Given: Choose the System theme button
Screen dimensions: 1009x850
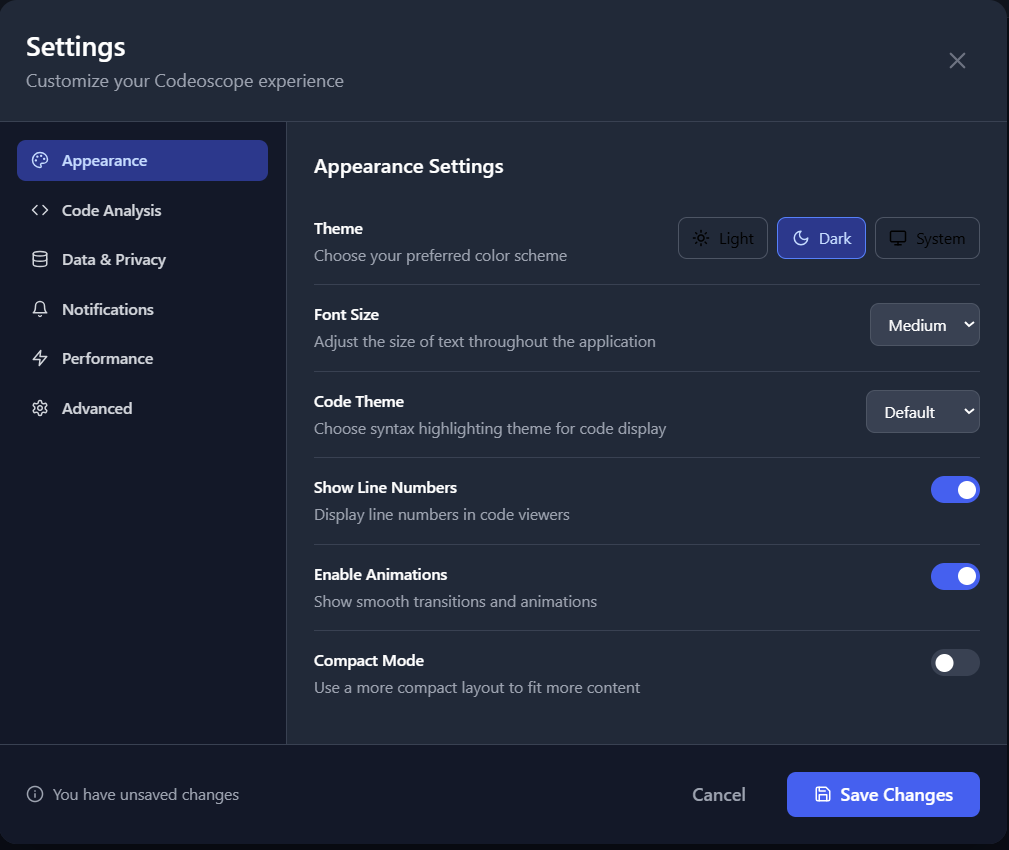Looking at the screenshot, I should [927, 238].
